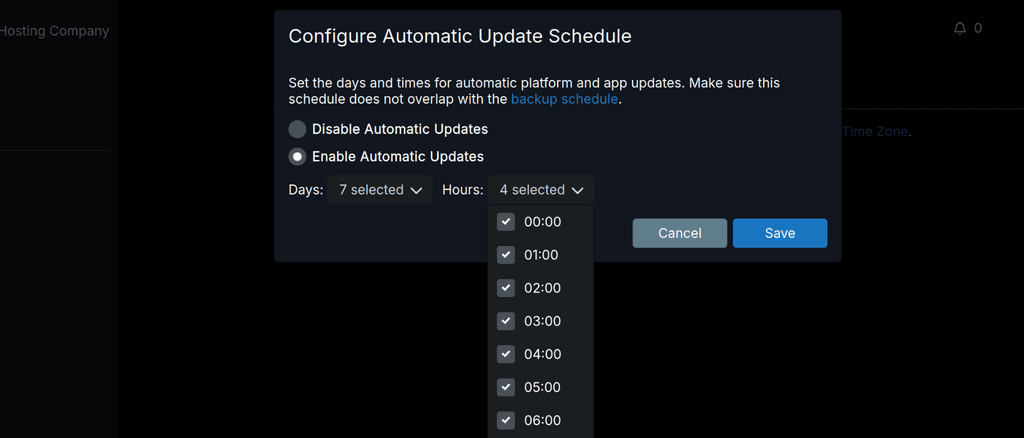
Task: Click the Hosting Company sidebar label
Action: (x=54, y=31)
